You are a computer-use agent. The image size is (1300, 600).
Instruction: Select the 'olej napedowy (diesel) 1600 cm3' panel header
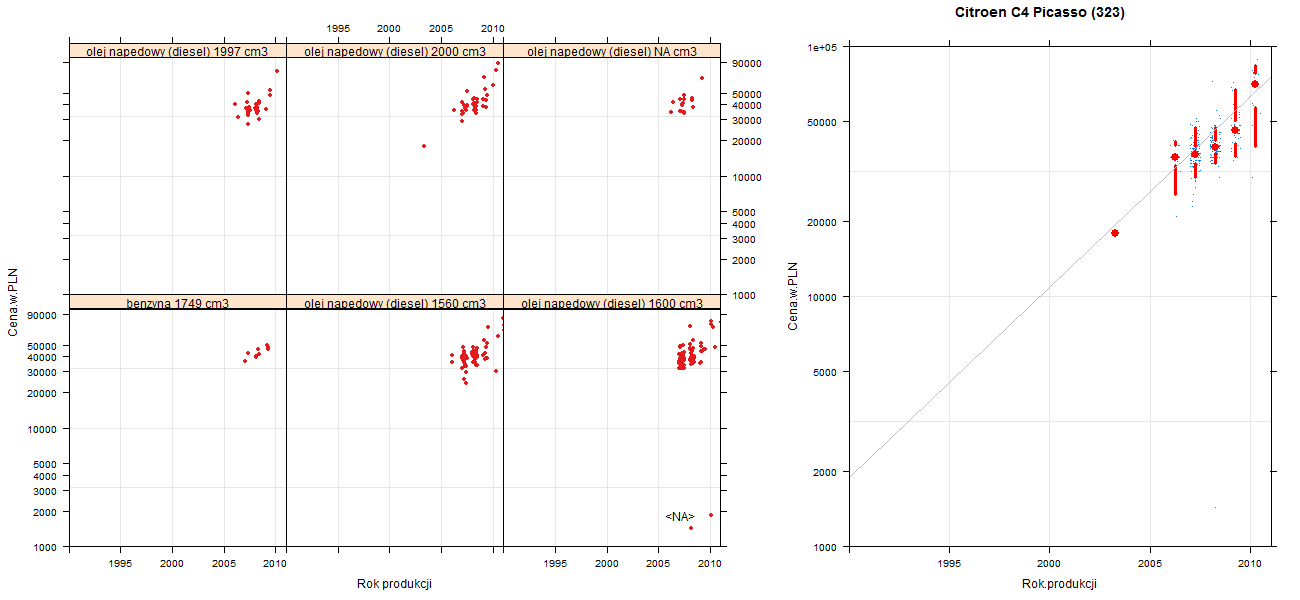612,303
